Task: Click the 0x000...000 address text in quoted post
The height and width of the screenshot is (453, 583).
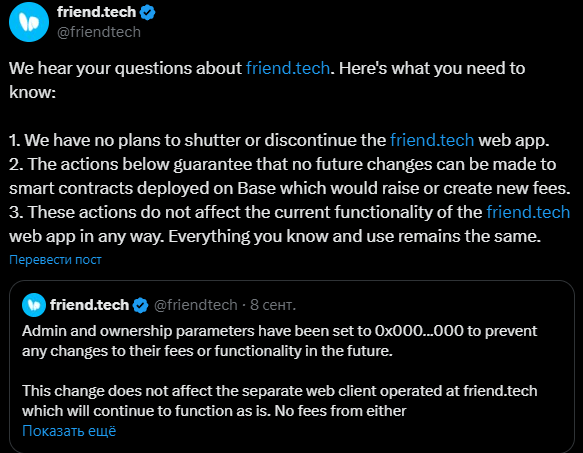Action: tap(419, 331)
